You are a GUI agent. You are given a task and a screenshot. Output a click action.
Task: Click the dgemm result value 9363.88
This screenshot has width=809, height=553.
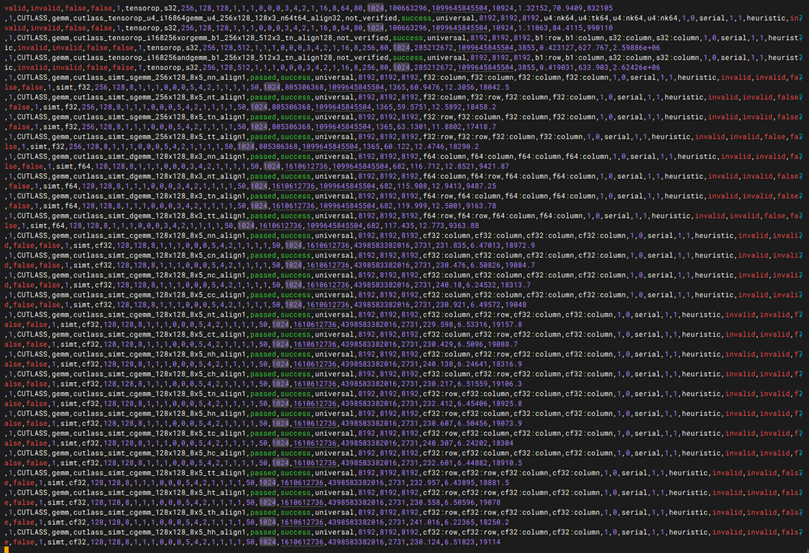463,226
